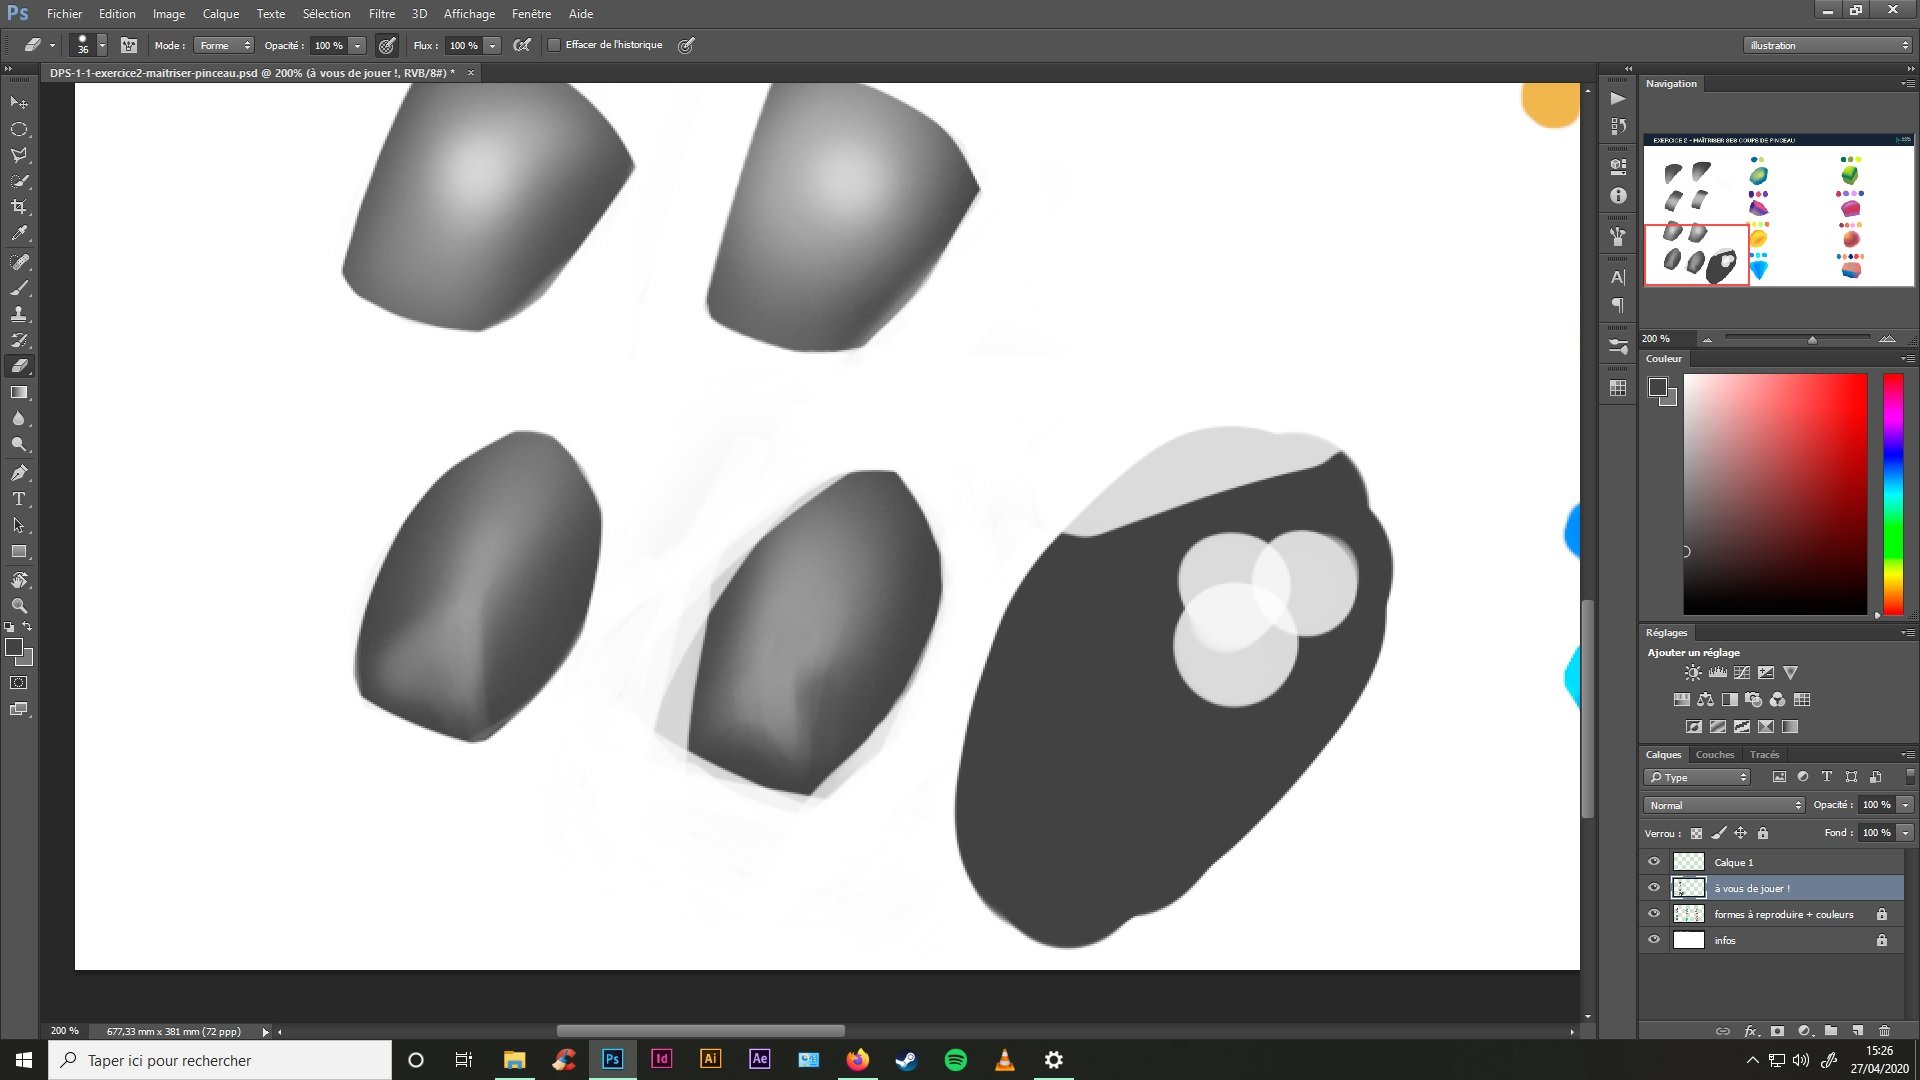Select the formes à reproduire + couleurs layer

click(x=1783, y=914)
